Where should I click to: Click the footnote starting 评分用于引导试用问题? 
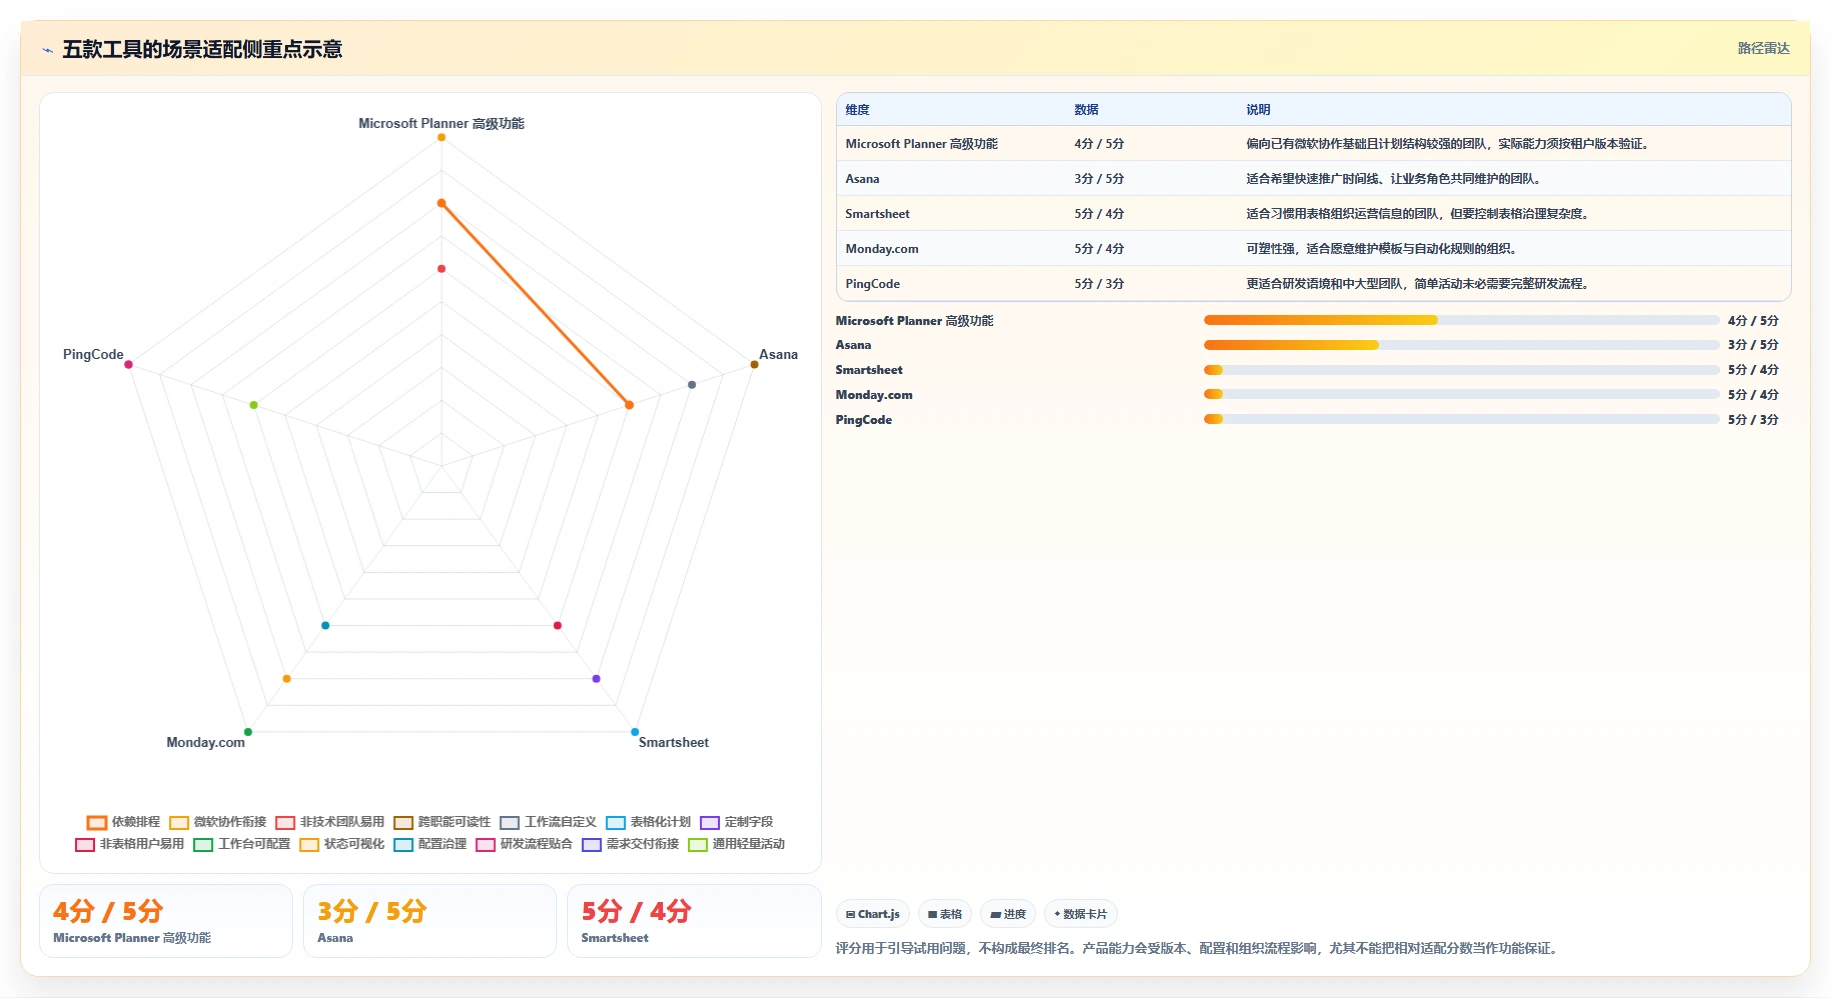(1198, 949)
